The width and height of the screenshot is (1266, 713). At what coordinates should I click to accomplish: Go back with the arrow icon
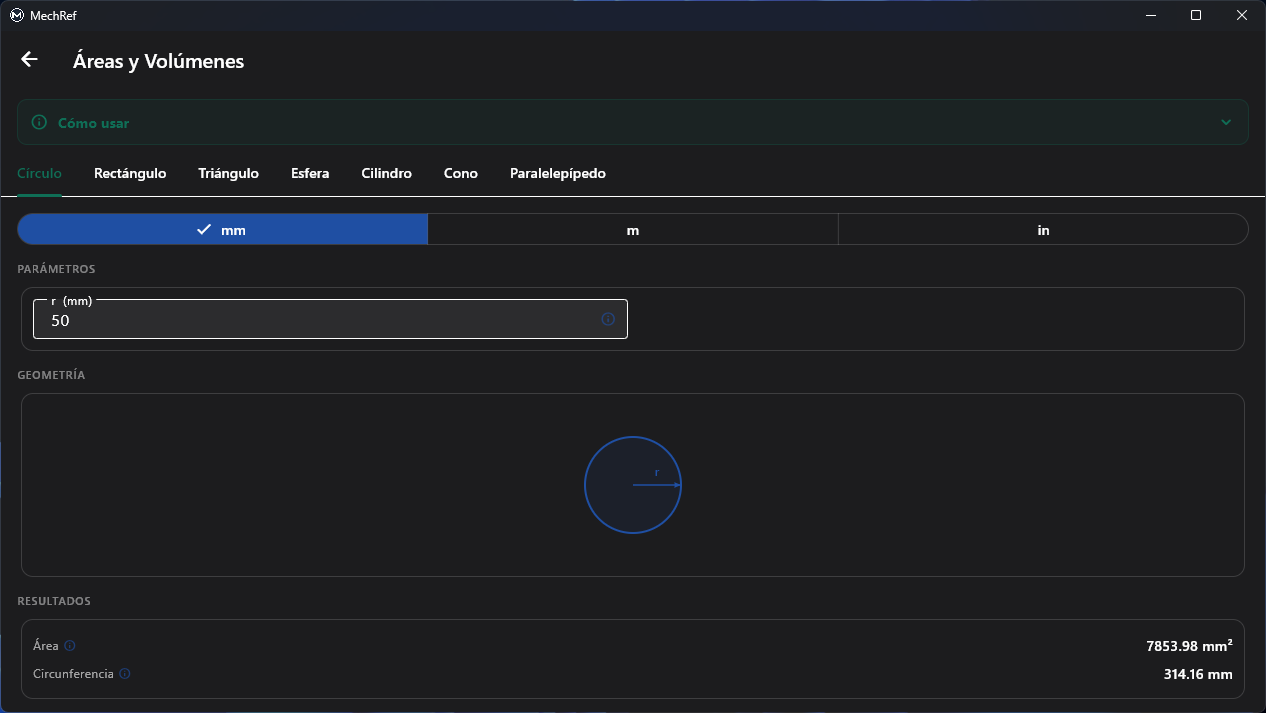29,60
